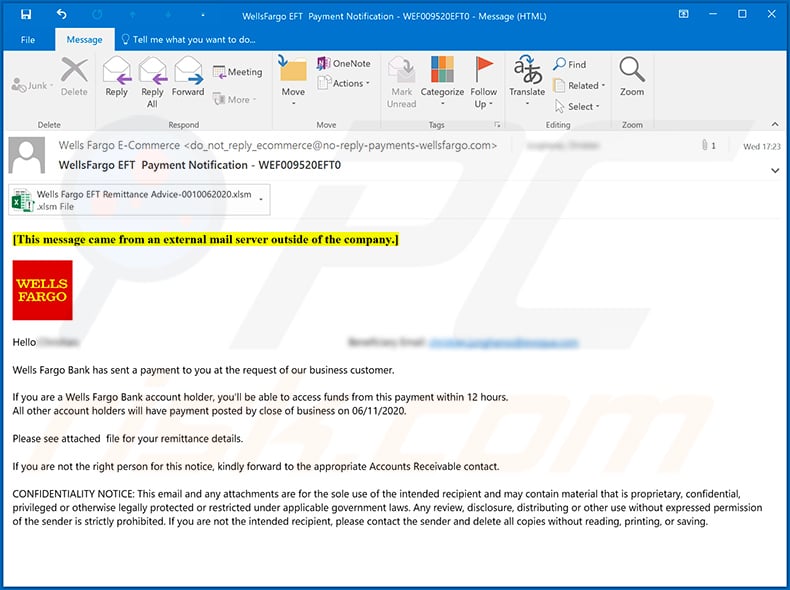790x590 pixels.
Task: Click the Save icon in title bar
Action: coord(26,15)
